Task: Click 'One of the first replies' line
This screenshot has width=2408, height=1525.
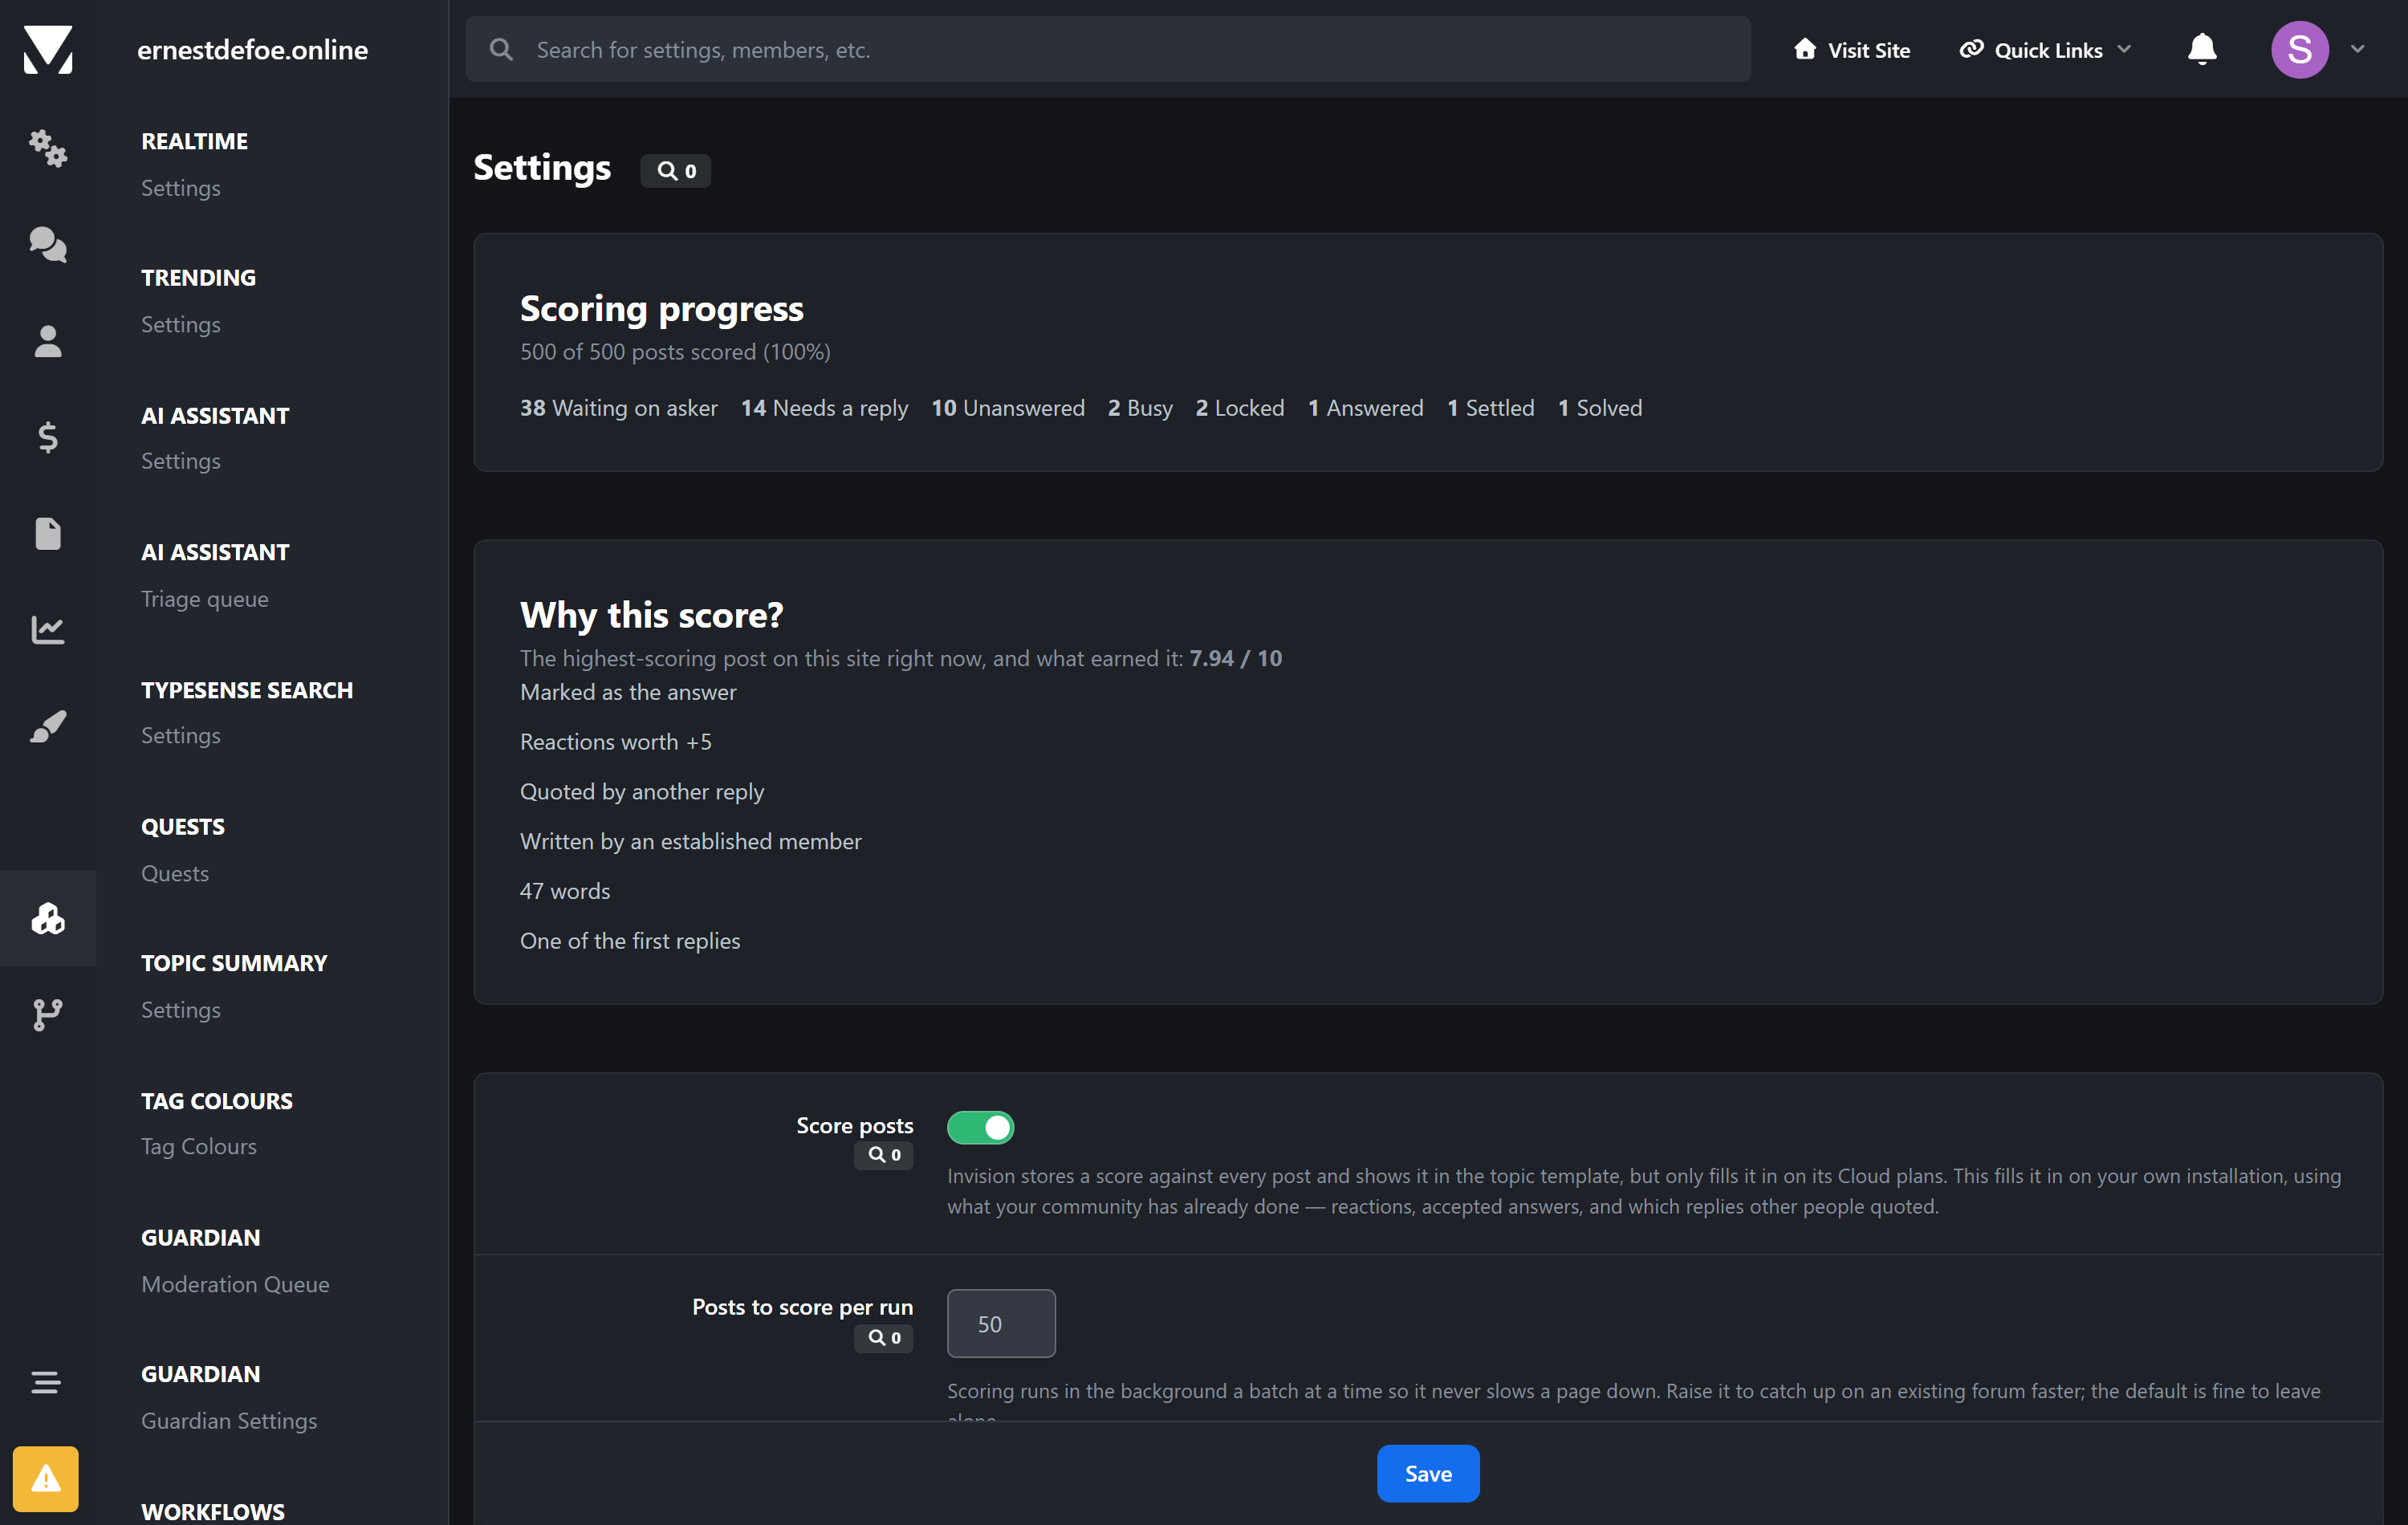Action: click(x=630, y=941)
